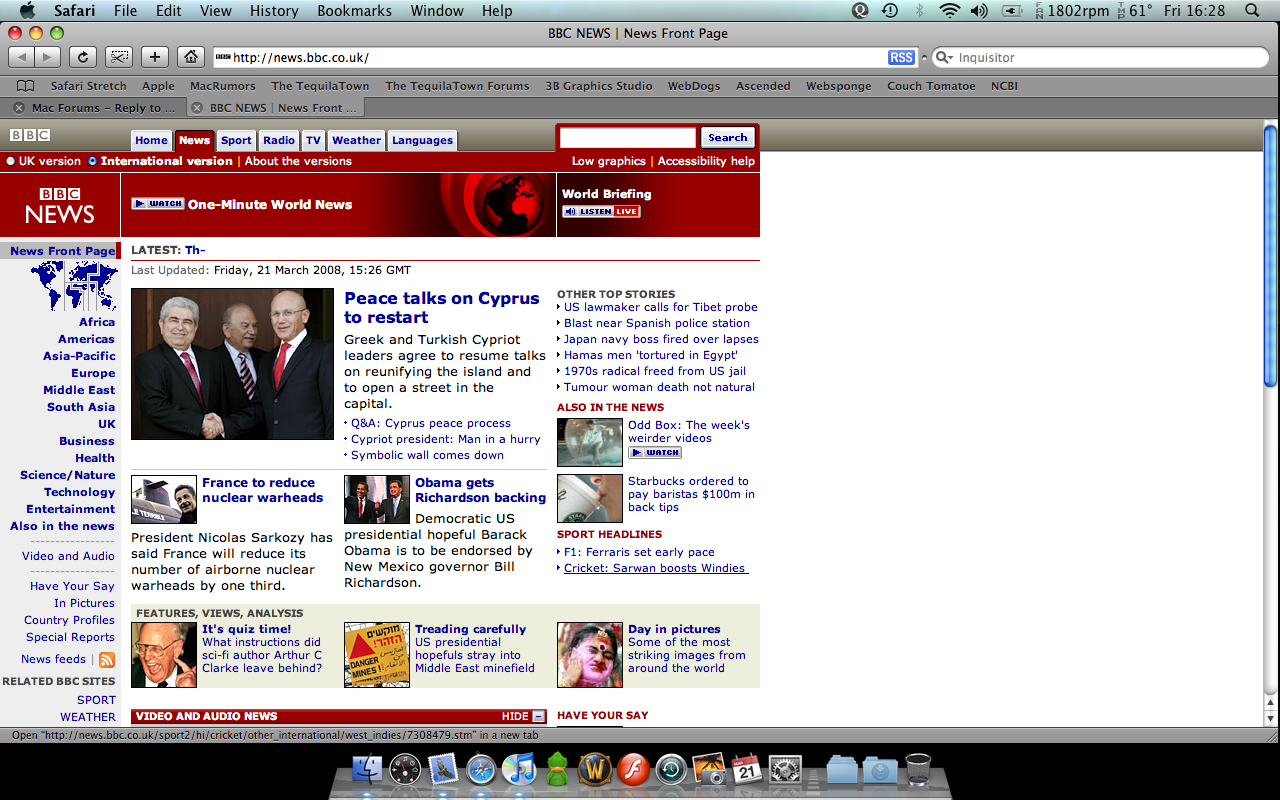Go back with Safari's back arrow

point(22,57)
